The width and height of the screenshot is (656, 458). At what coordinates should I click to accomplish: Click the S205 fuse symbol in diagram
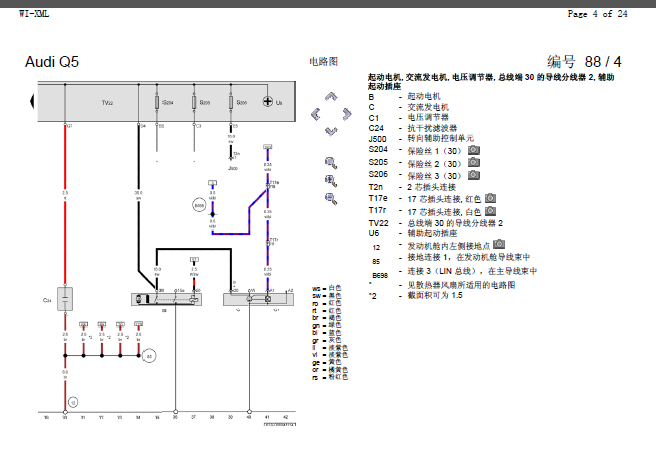(x=194, y=102)
